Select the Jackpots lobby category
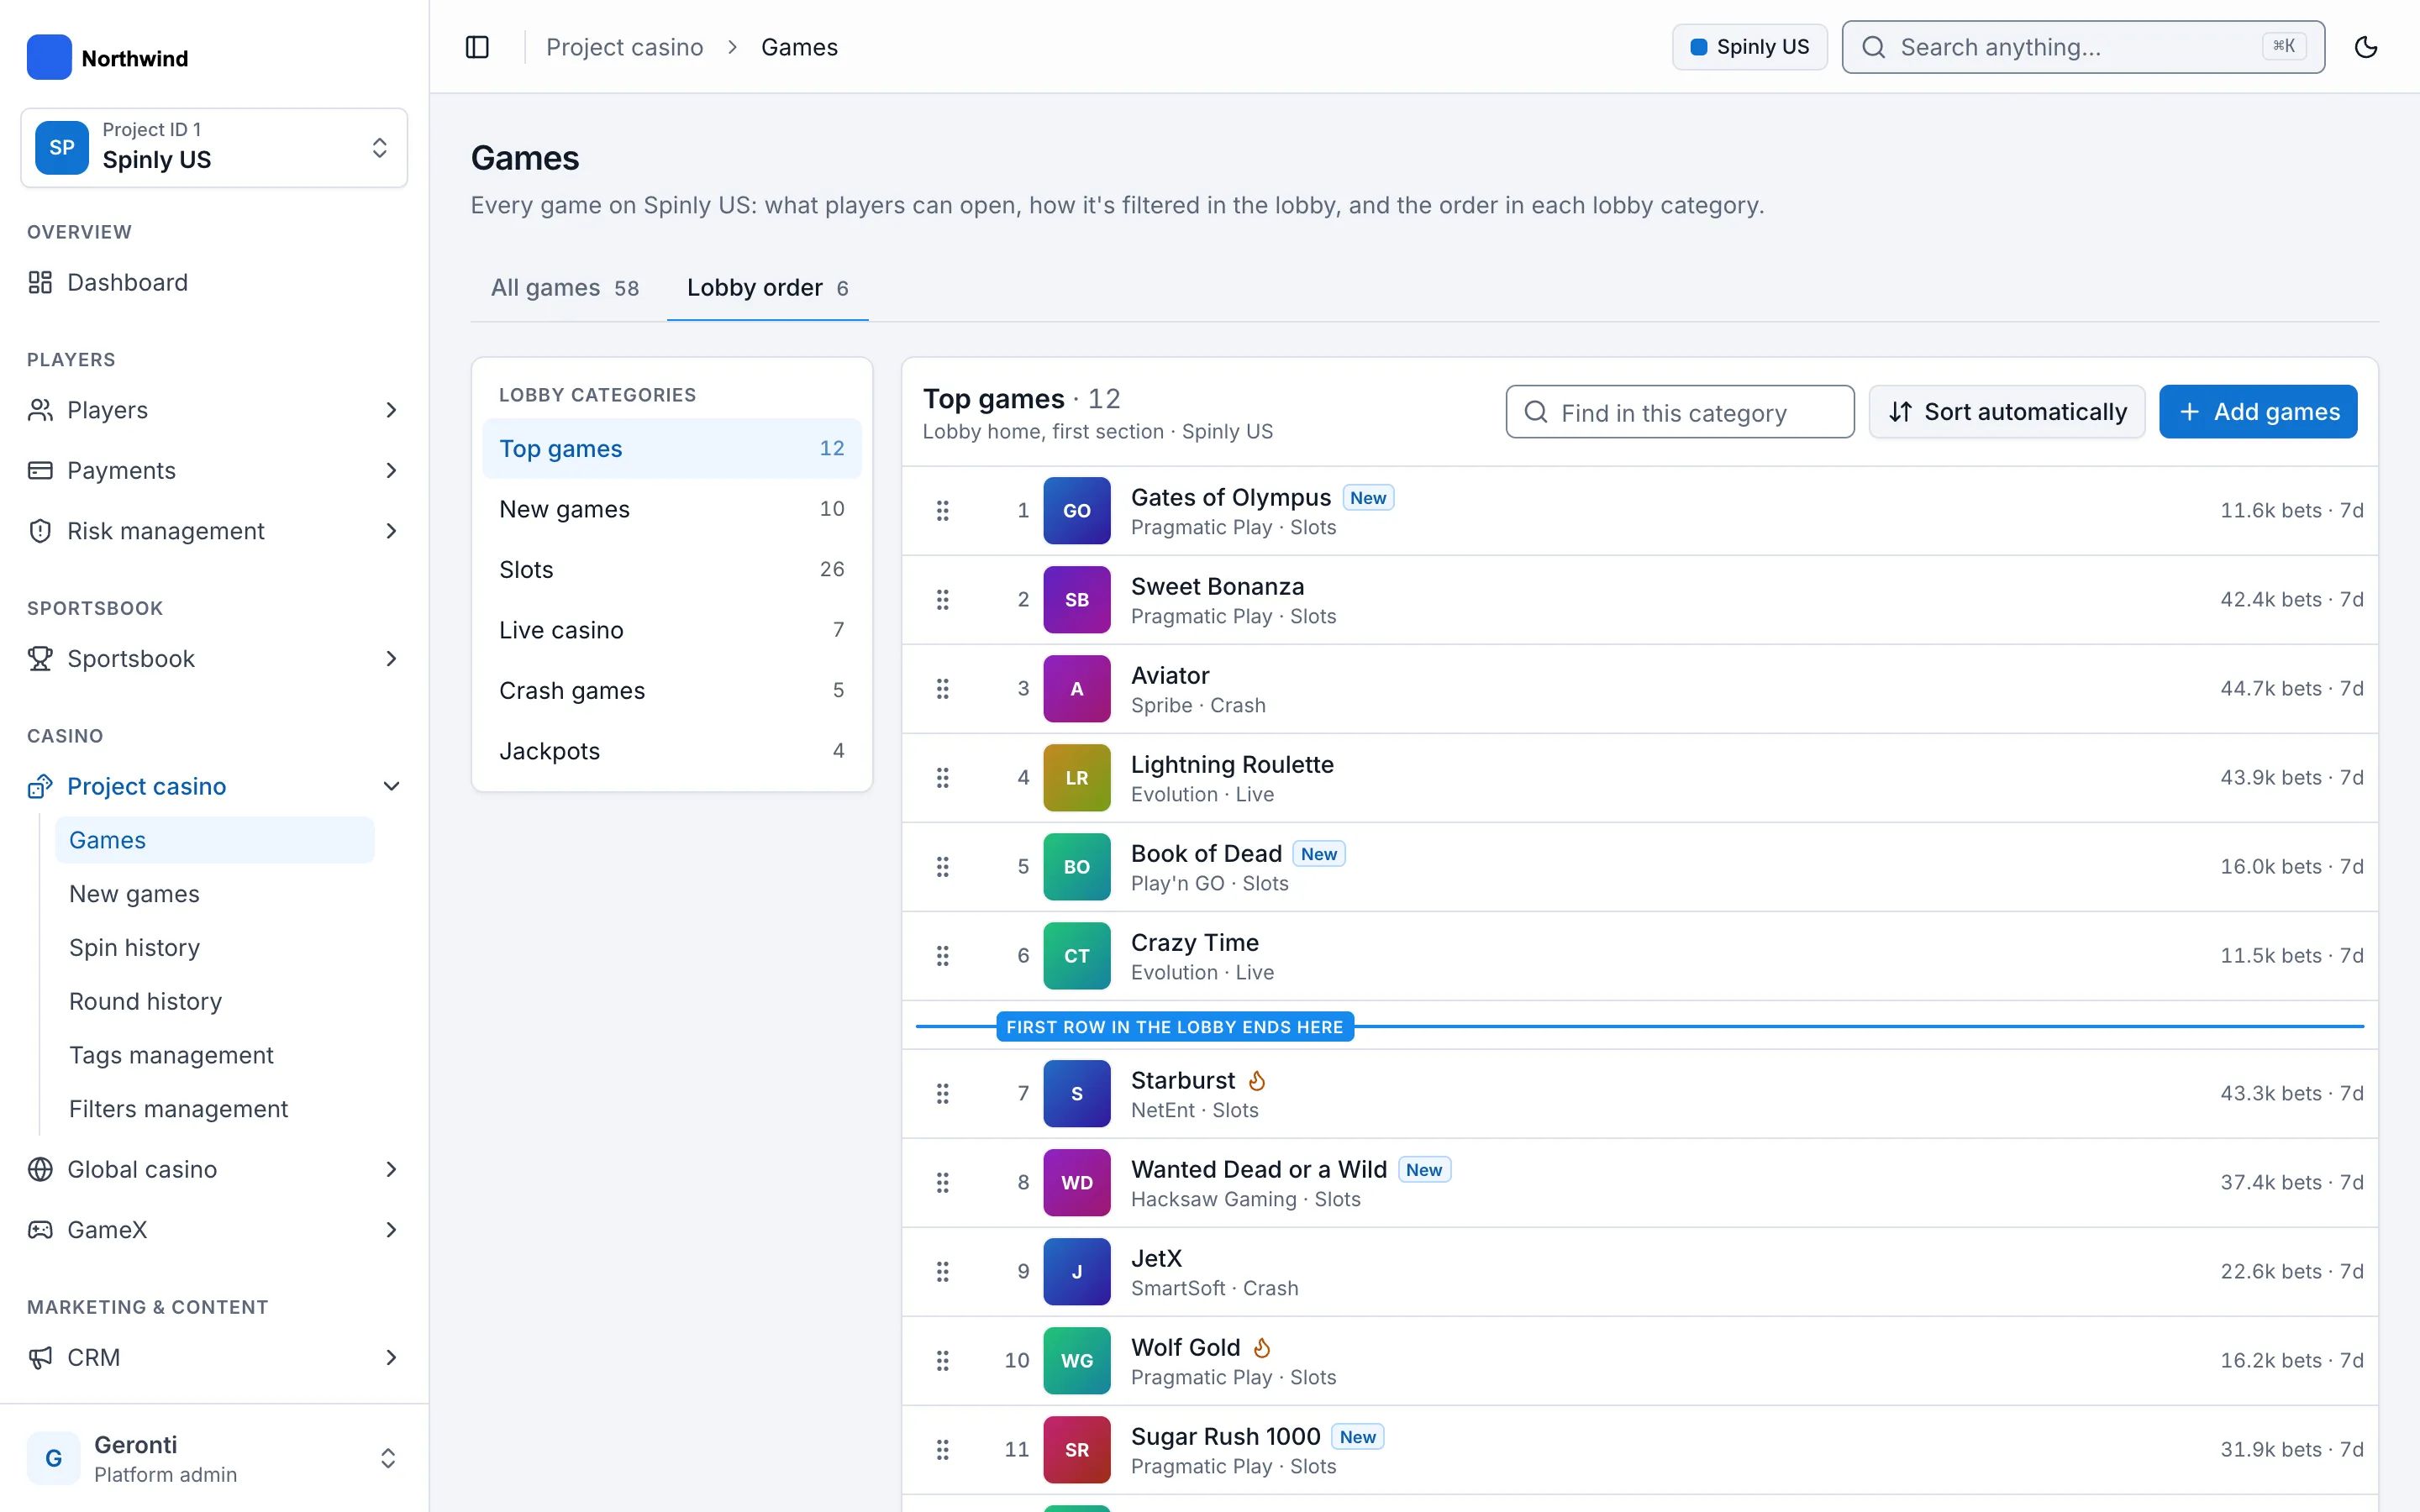Screen dimensions: 2420x1512 (671, 752)
